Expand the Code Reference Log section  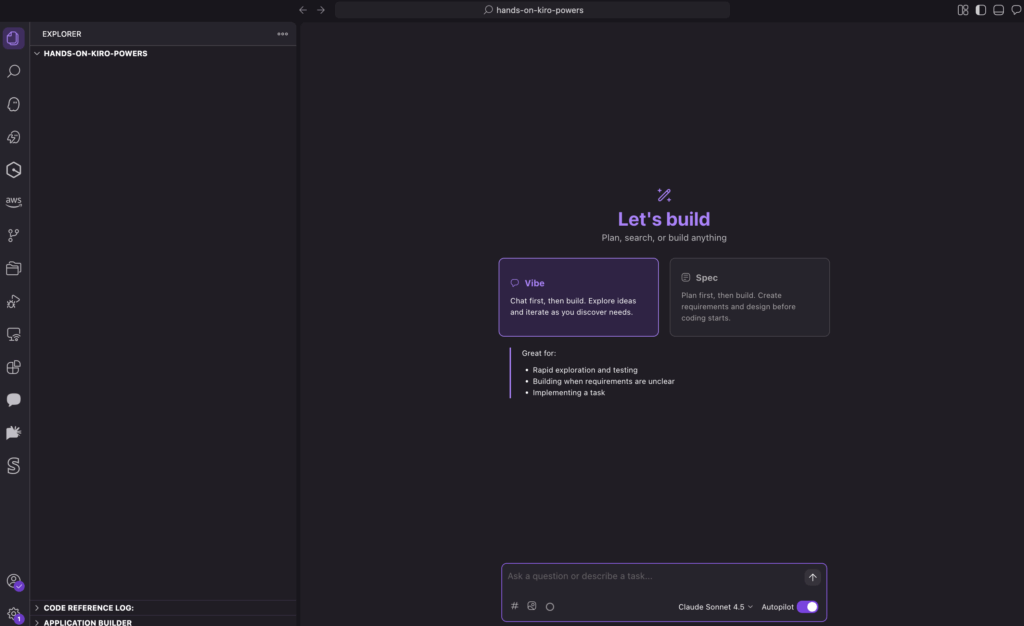(x=88, y=607)
